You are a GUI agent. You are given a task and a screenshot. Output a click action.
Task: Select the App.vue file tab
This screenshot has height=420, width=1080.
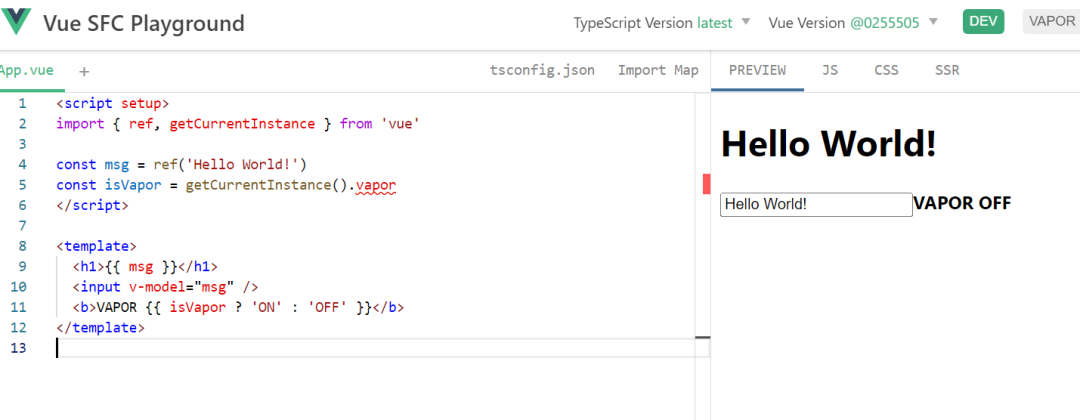pos(27,70)
